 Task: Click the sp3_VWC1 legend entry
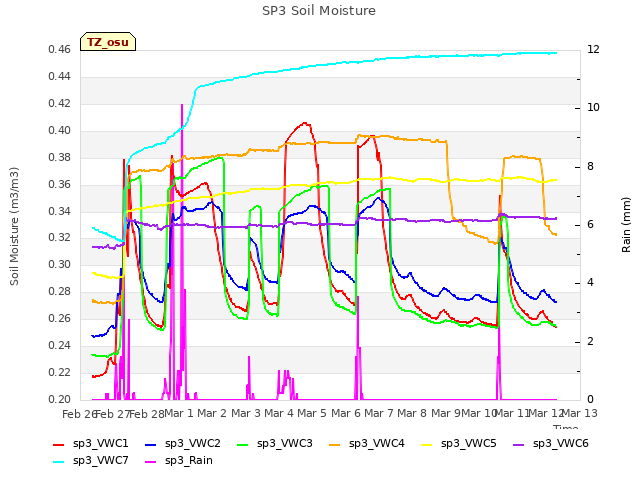pyautogui.click(x=91, y=443)
